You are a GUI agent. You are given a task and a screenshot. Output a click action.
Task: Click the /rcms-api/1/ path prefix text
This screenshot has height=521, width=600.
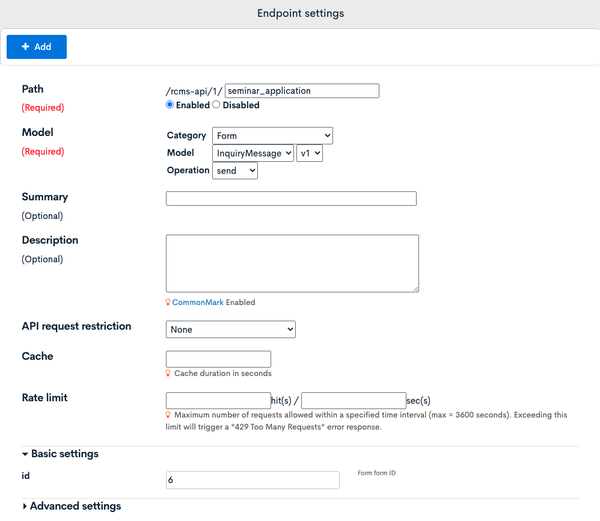(x=194, y=91)
